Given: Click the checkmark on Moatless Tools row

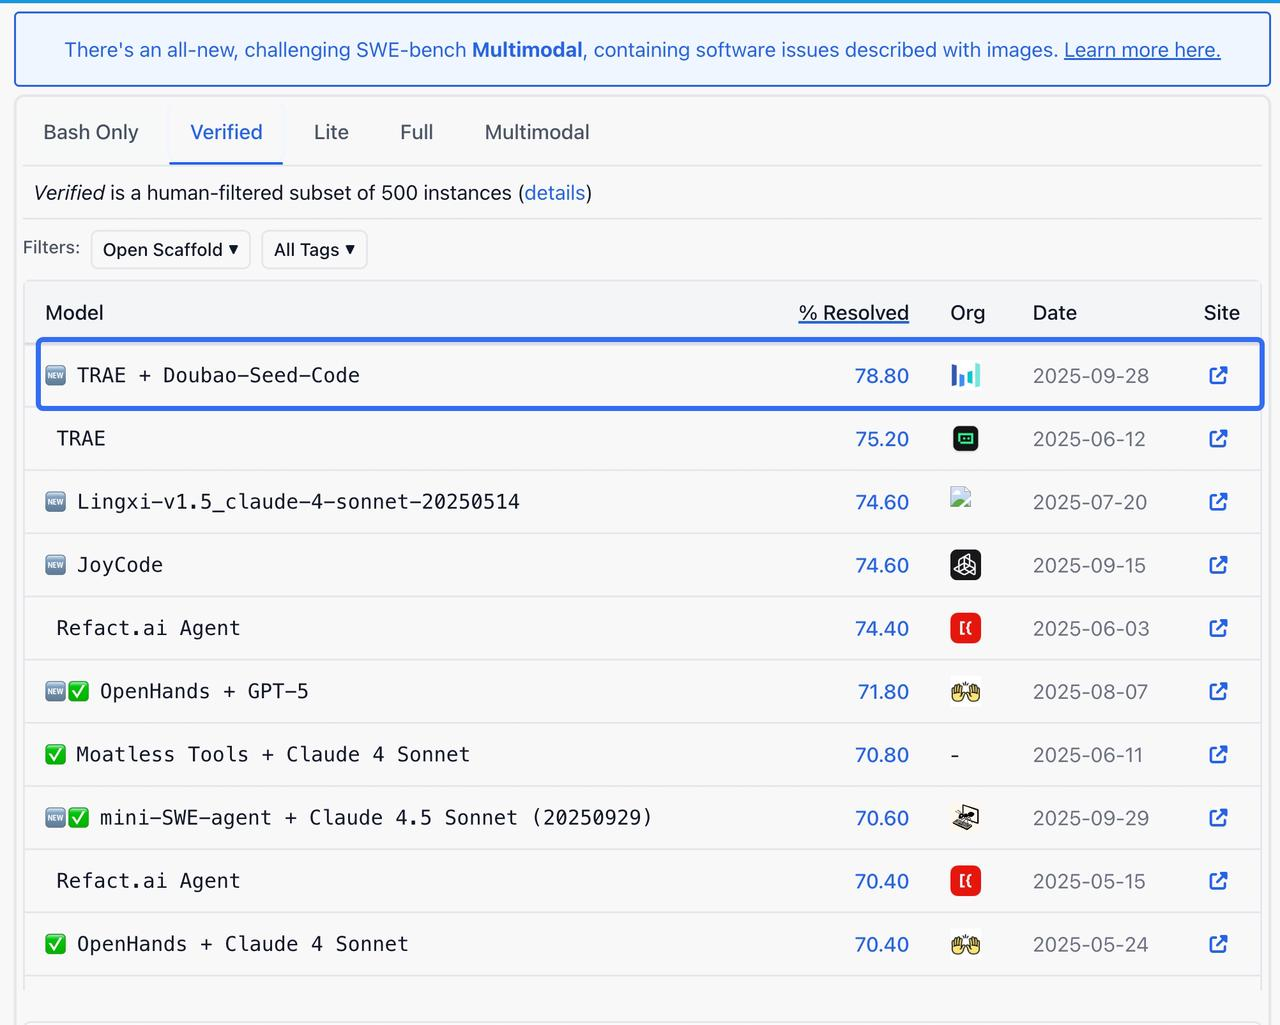Looking at the screenshot, I should coord(56,755).
